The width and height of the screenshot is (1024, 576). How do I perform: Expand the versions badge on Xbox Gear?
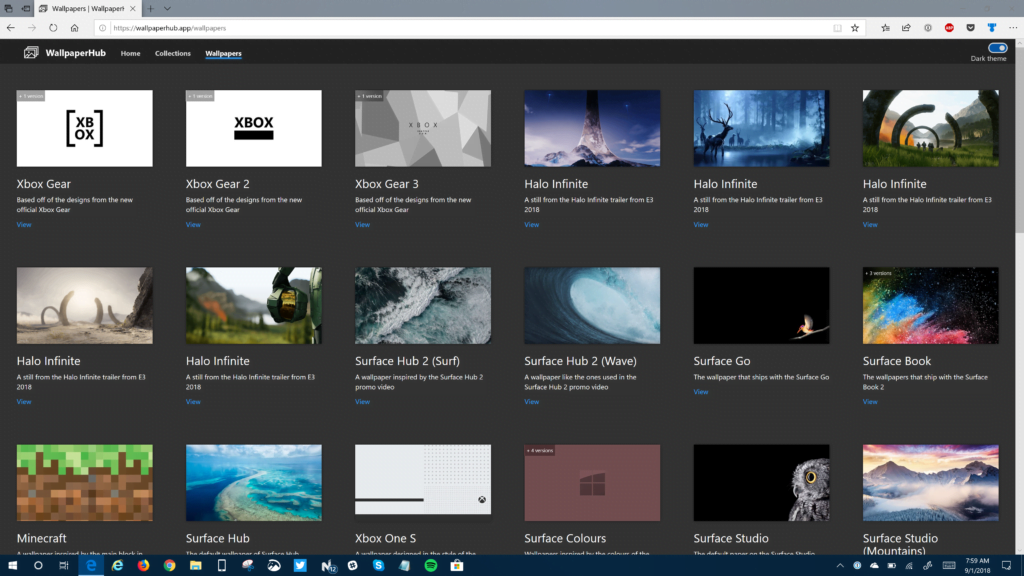click(x=33, y=96)
